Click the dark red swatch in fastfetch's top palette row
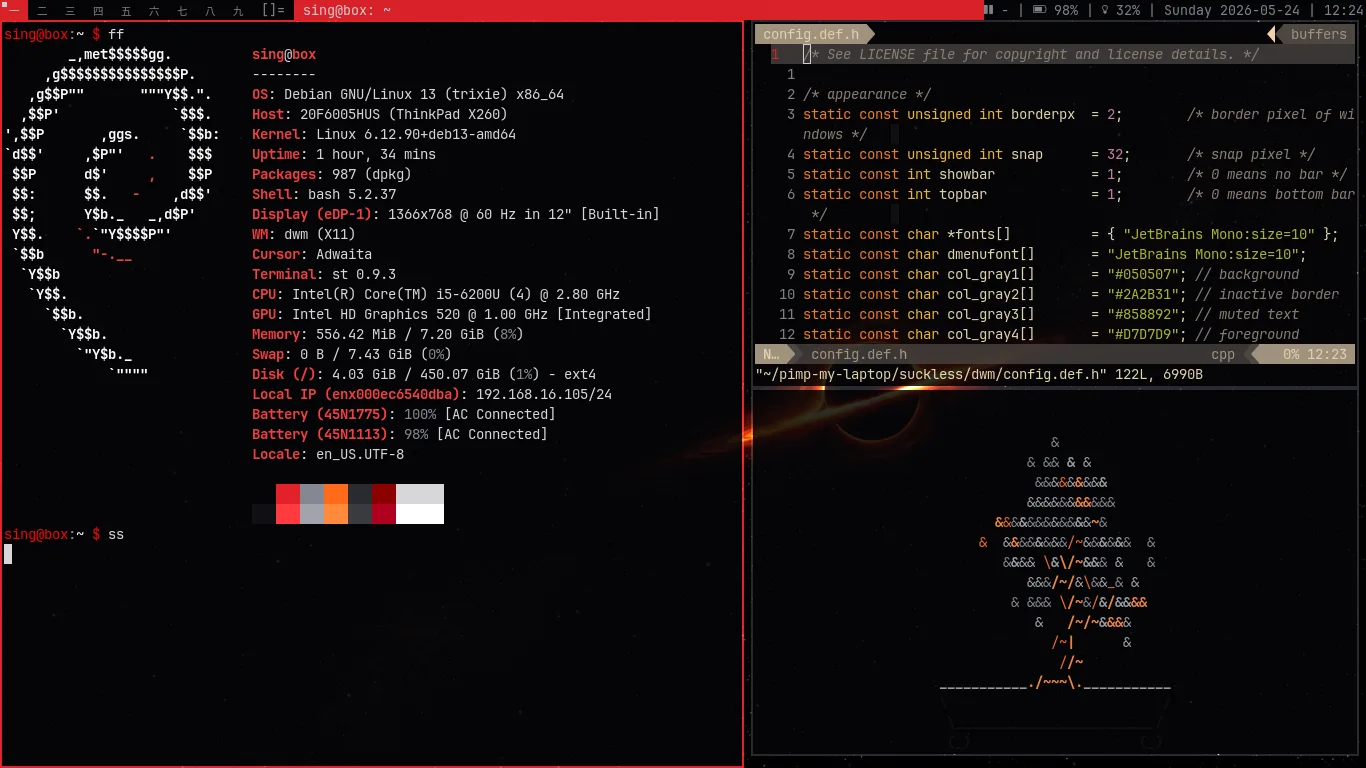1366x768 pixels. 384,494
